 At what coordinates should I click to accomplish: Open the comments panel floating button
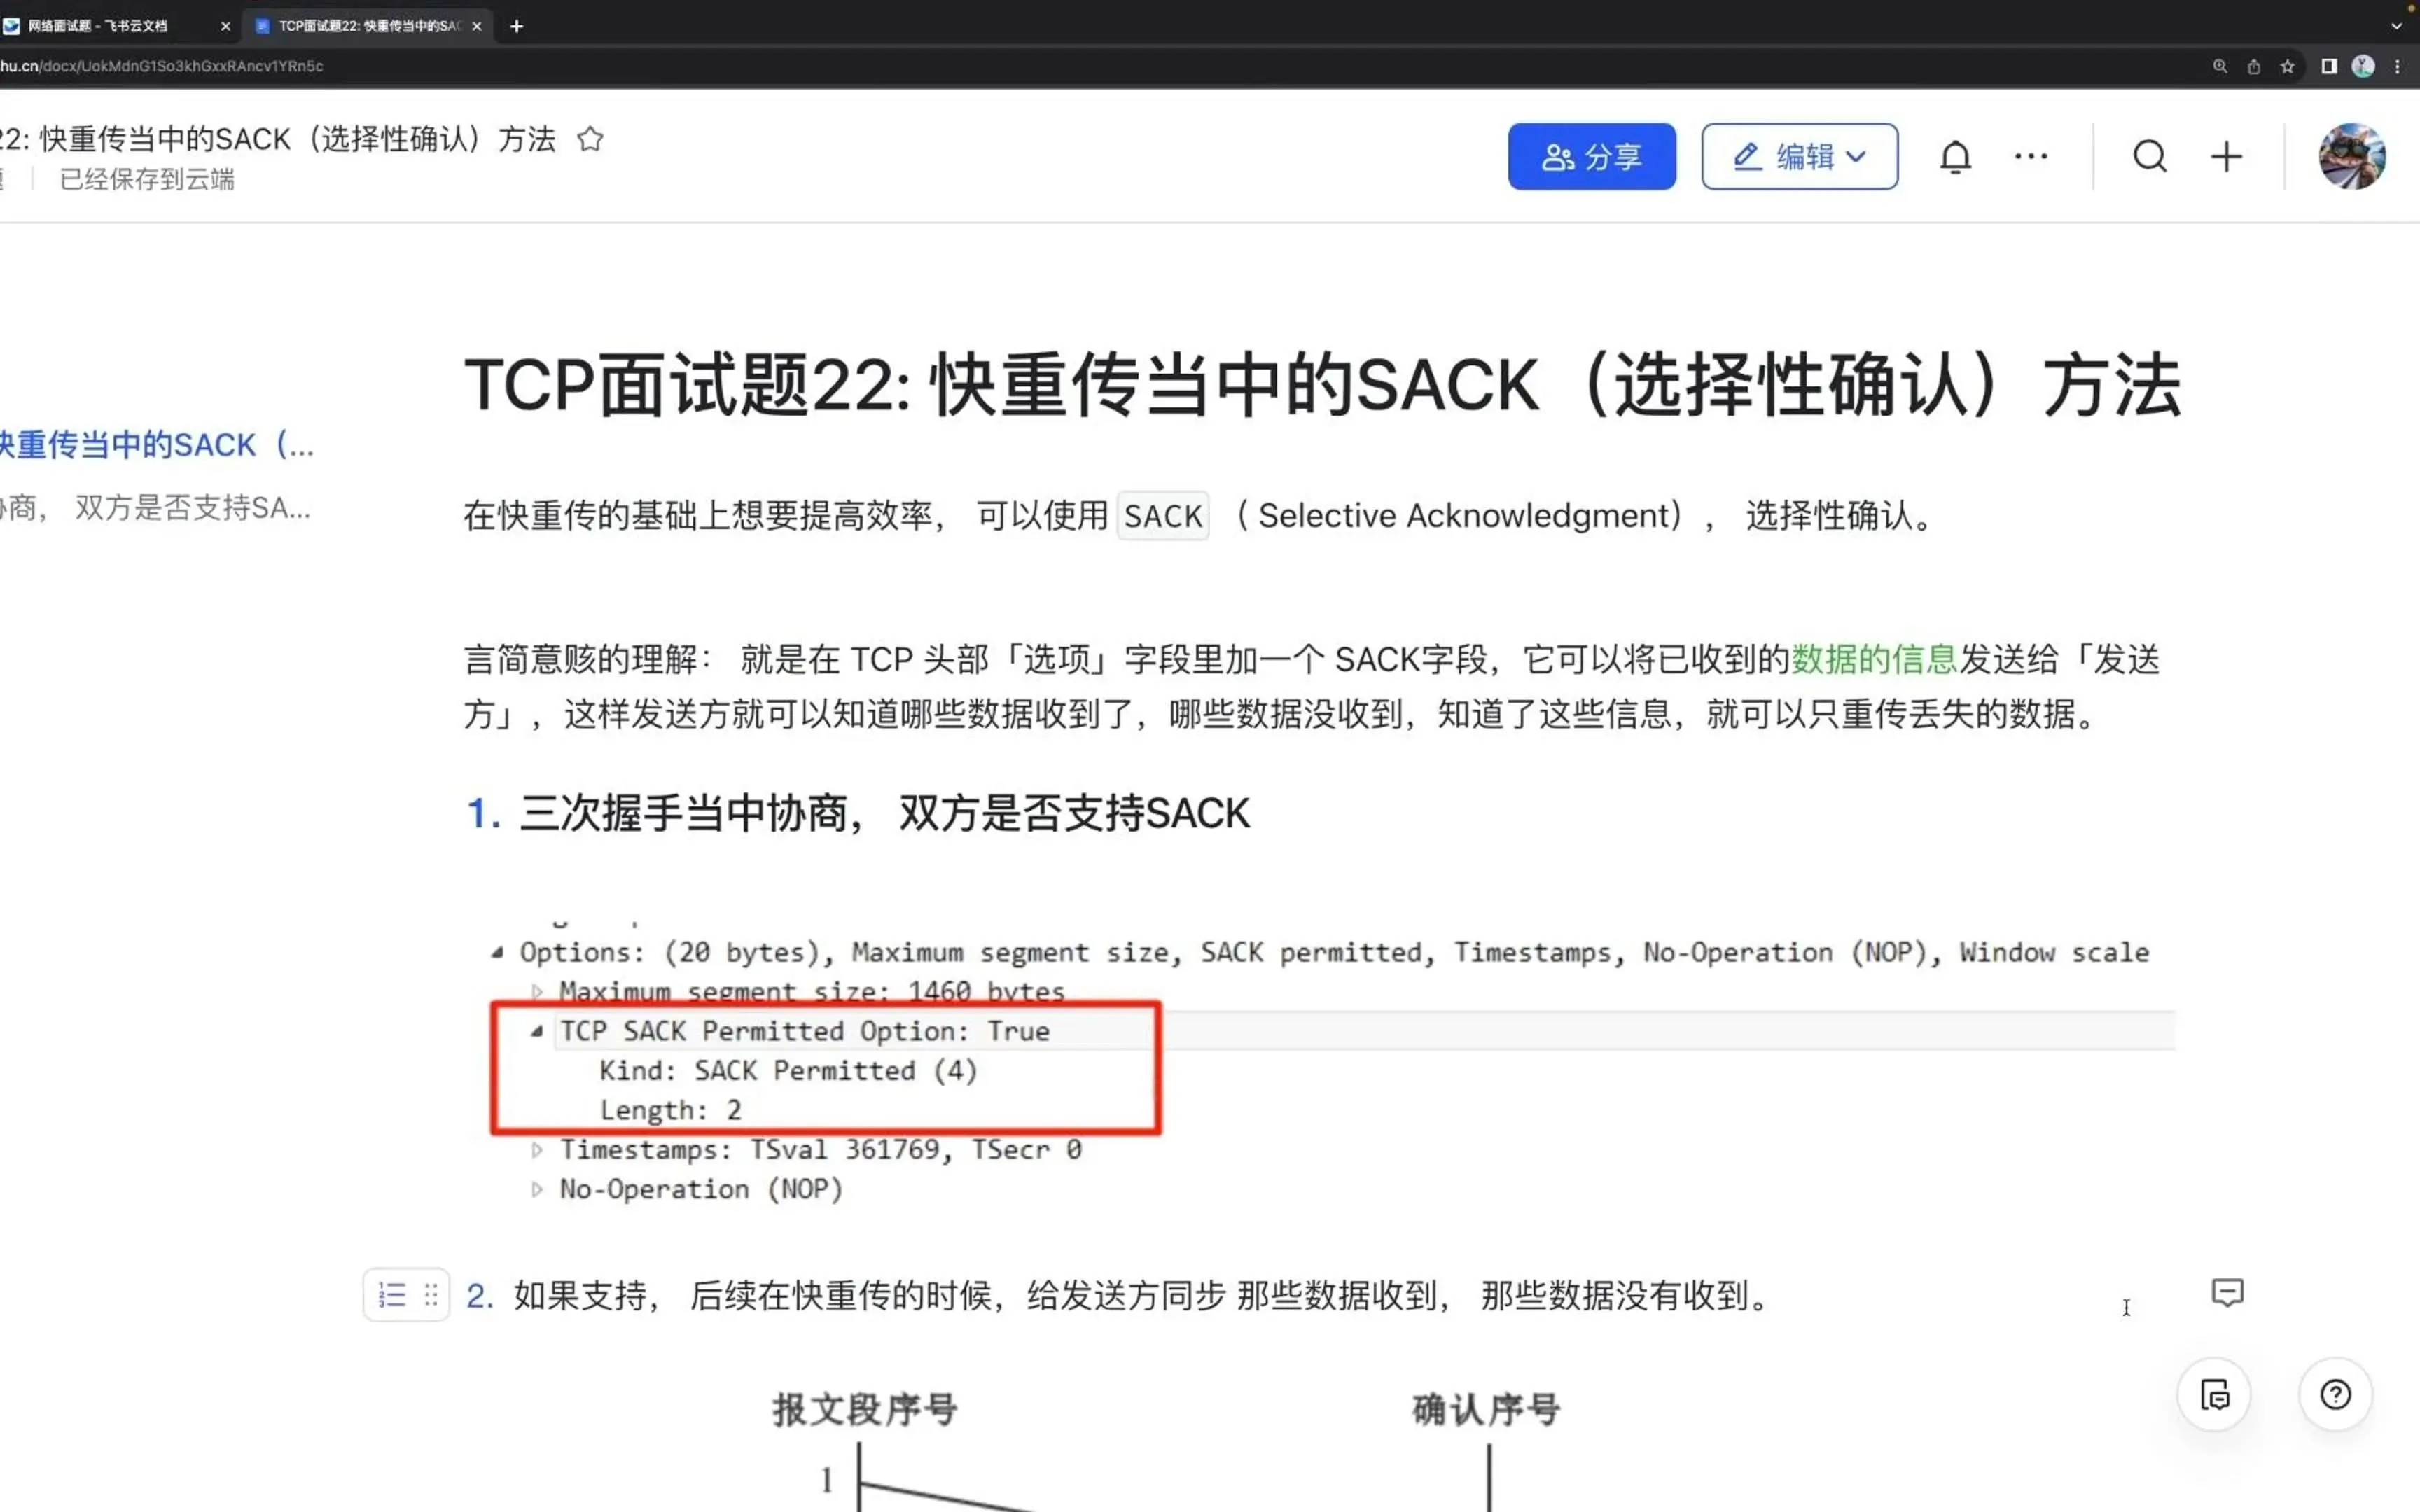point(2214,1394)
